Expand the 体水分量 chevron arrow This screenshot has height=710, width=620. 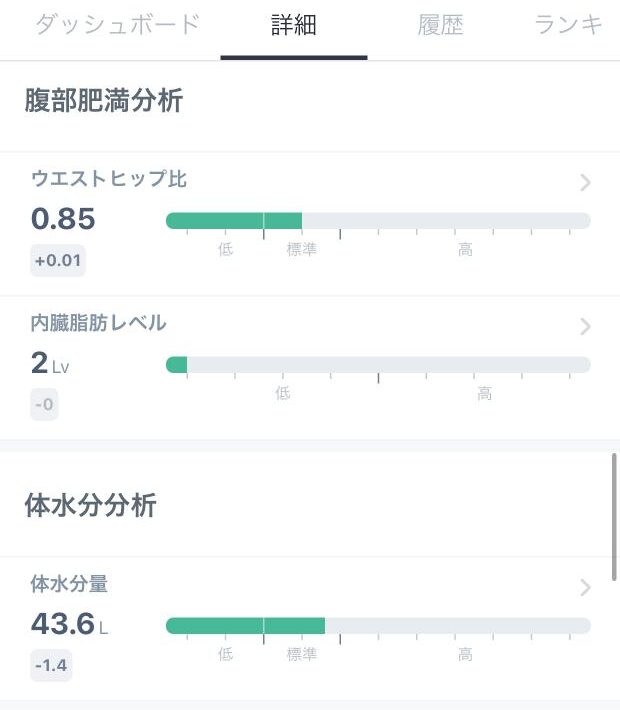tap(585, 588)
